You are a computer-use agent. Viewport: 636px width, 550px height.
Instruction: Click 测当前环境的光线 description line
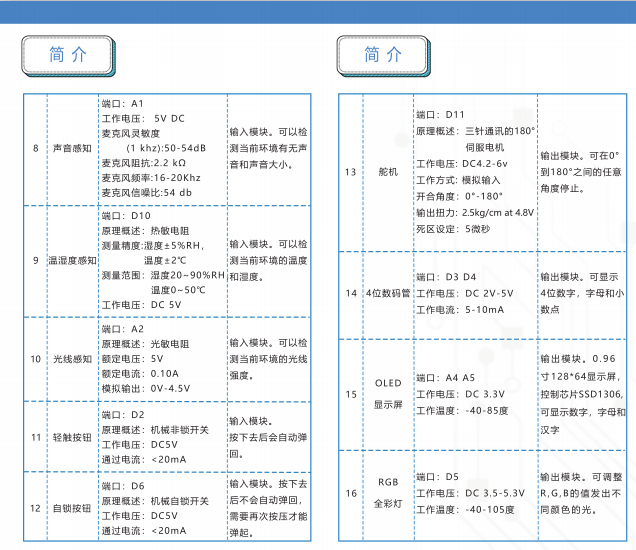coord(268,359)
